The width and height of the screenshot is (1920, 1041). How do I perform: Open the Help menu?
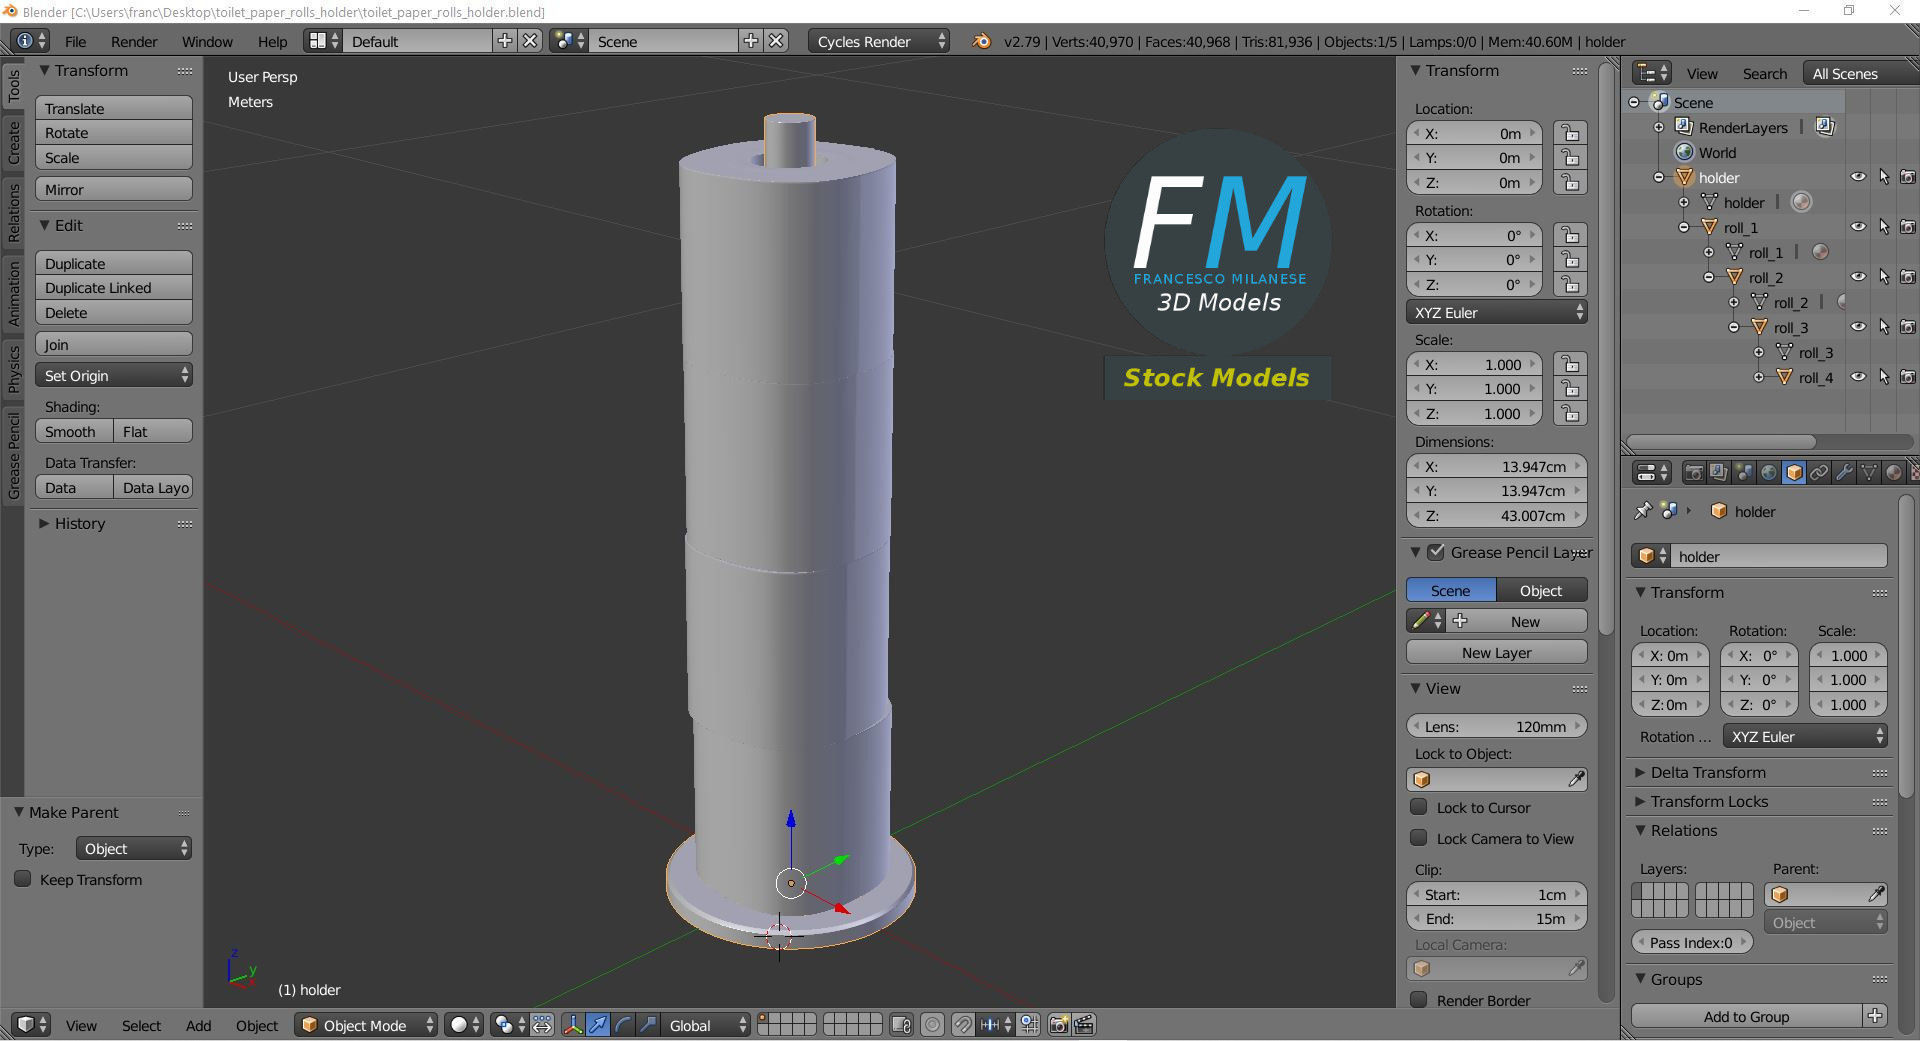point(272,41)
